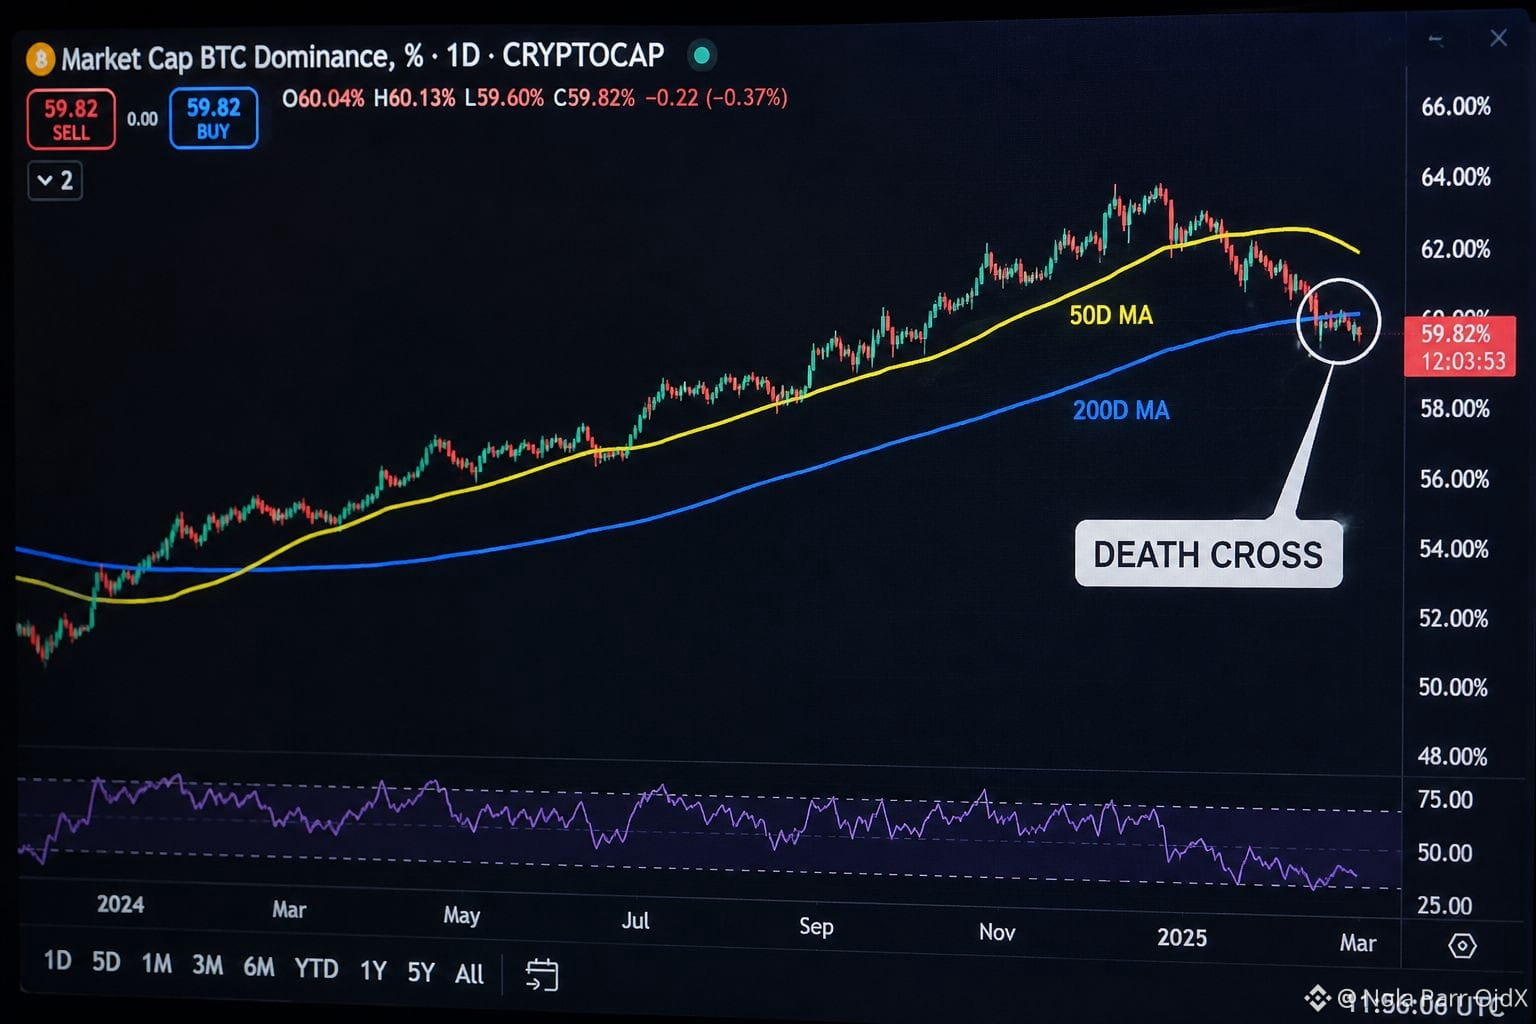Close the chart with the X
This screenshot has height=1024, width=1536.
click(1498, 38)
